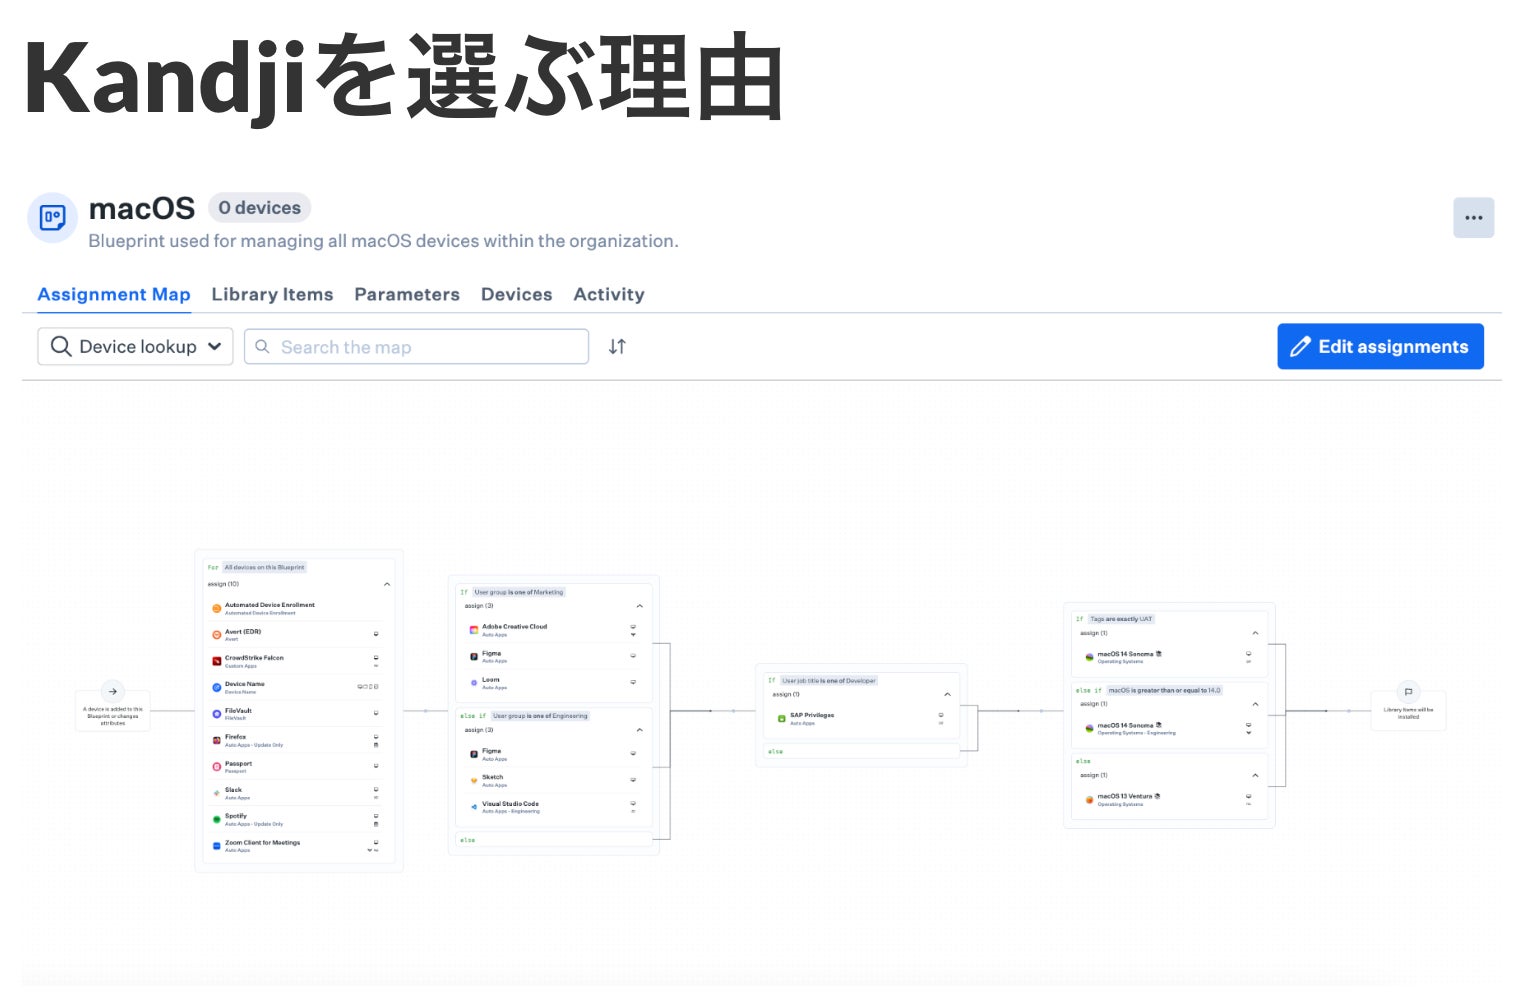The image size is (1538, 1004).
Task: Open the Device lookup dropdown
Action: coord(135,346)
